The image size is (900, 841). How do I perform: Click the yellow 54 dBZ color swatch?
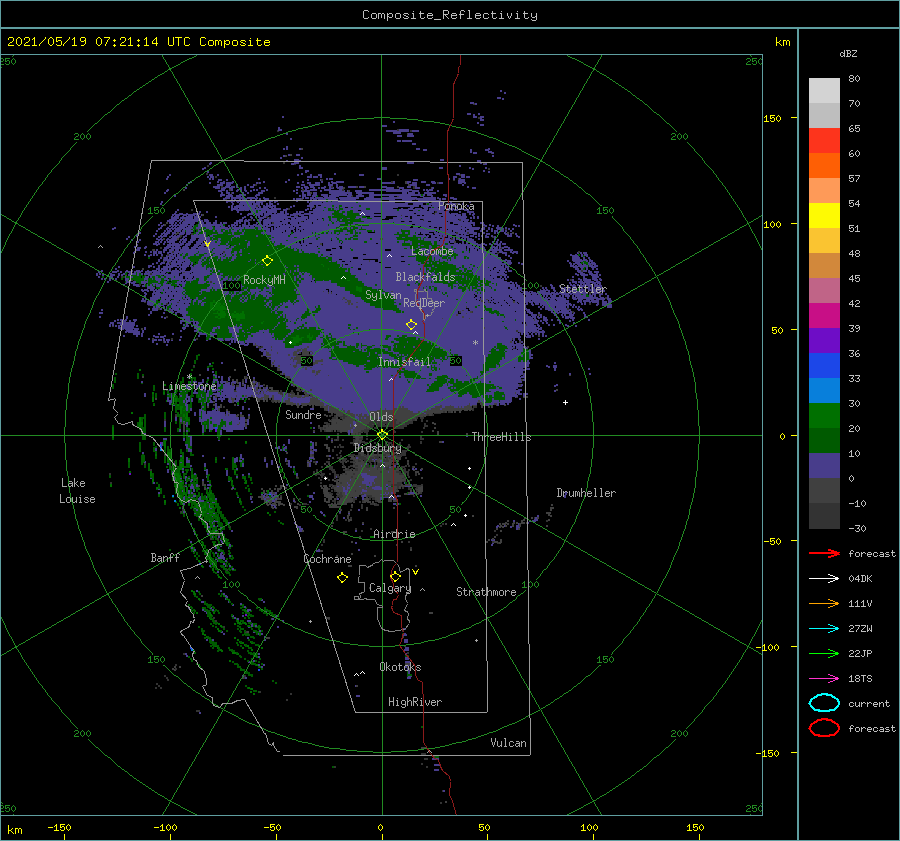click(x=824, y=215)
